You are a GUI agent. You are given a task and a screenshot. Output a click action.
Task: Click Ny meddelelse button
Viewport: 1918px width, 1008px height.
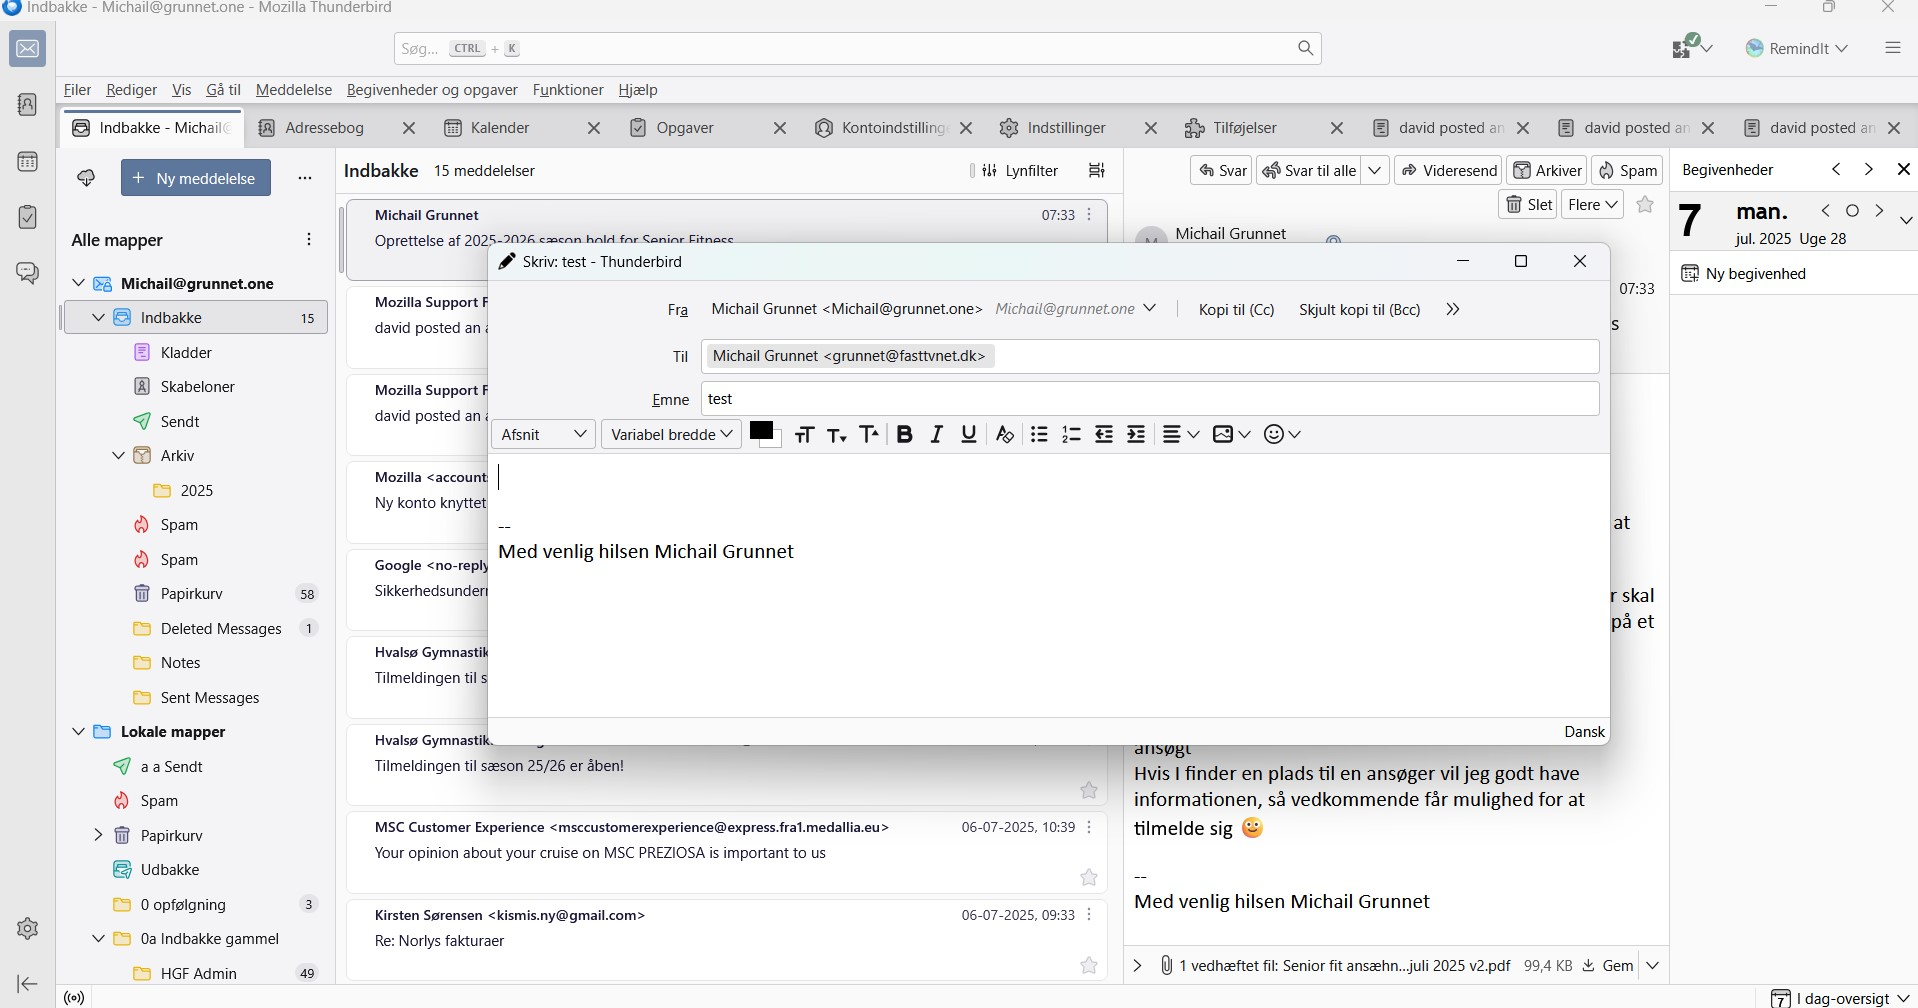point(196,178)
